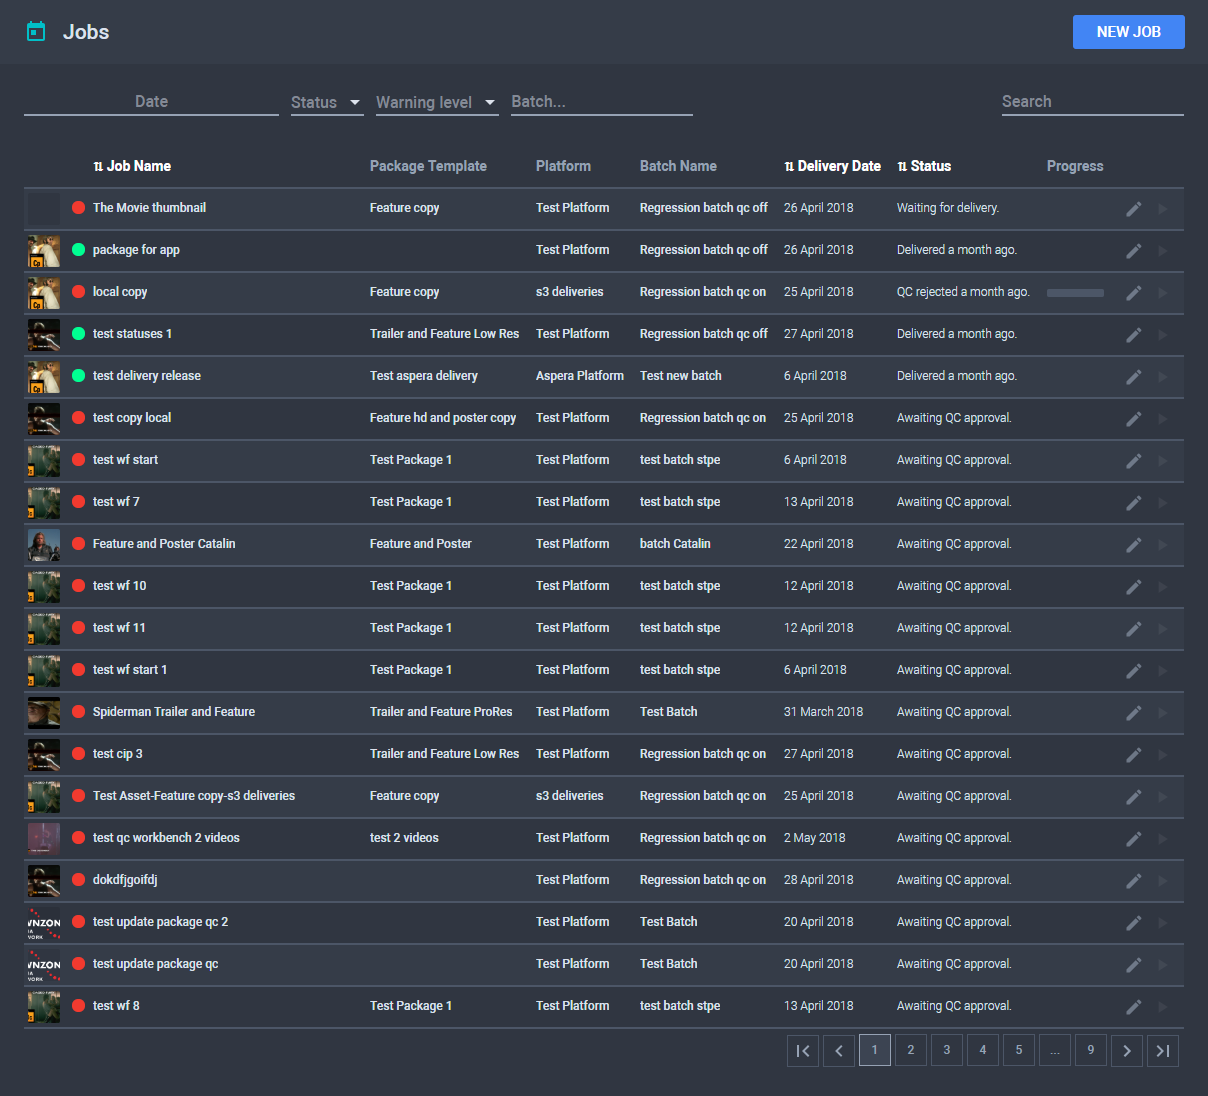Click the play icon for package for app
This screenshot has width=1208, height=1096.
coord(1163,251)
